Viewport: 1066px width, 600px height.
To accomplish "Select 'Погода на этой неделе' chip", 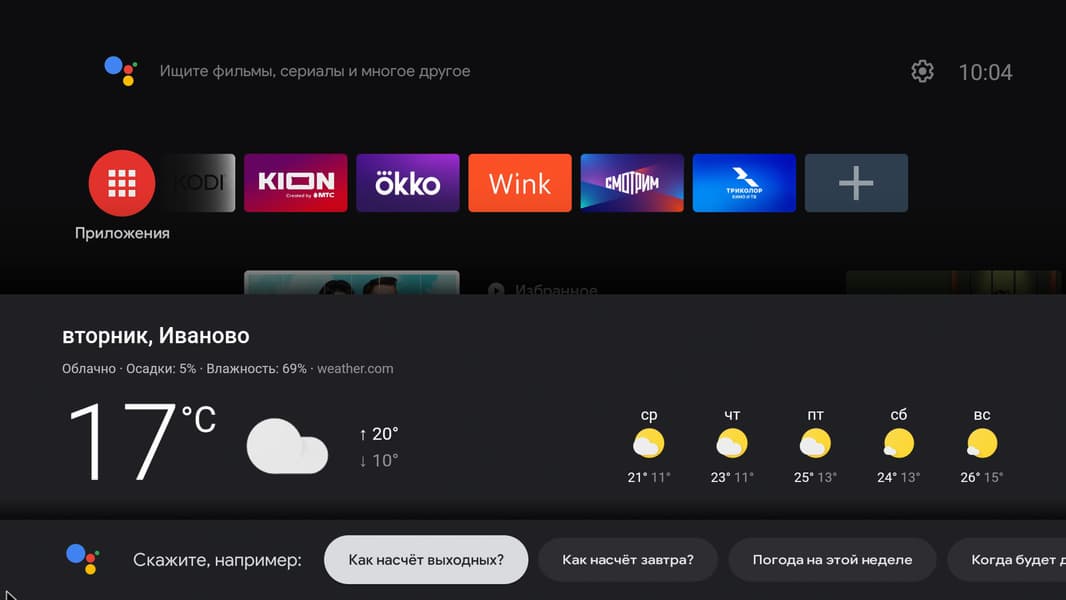I will tap(832, 560).
